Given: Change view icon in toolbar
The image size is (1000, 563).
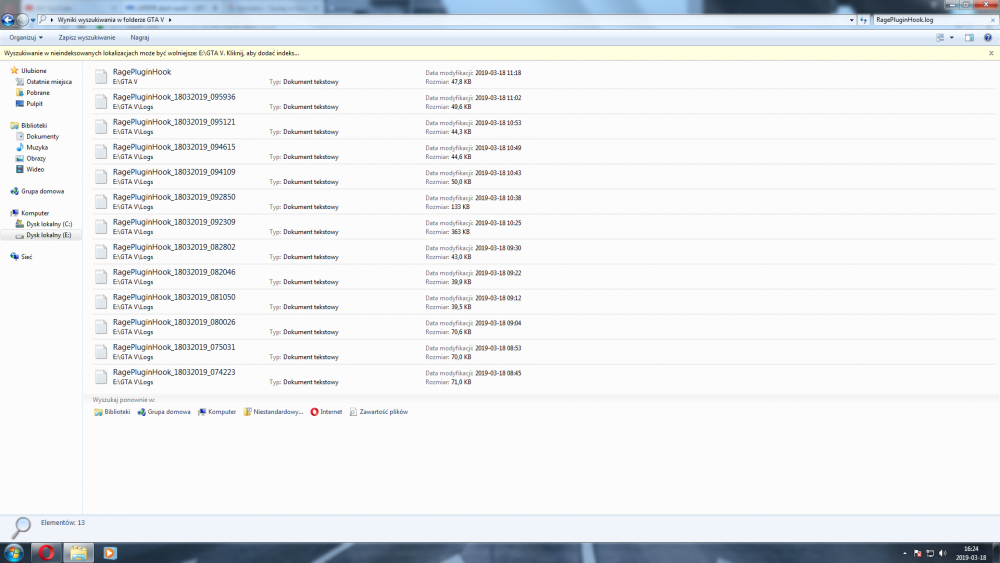Looking at the screenshot, I should [x=940, y=38].
